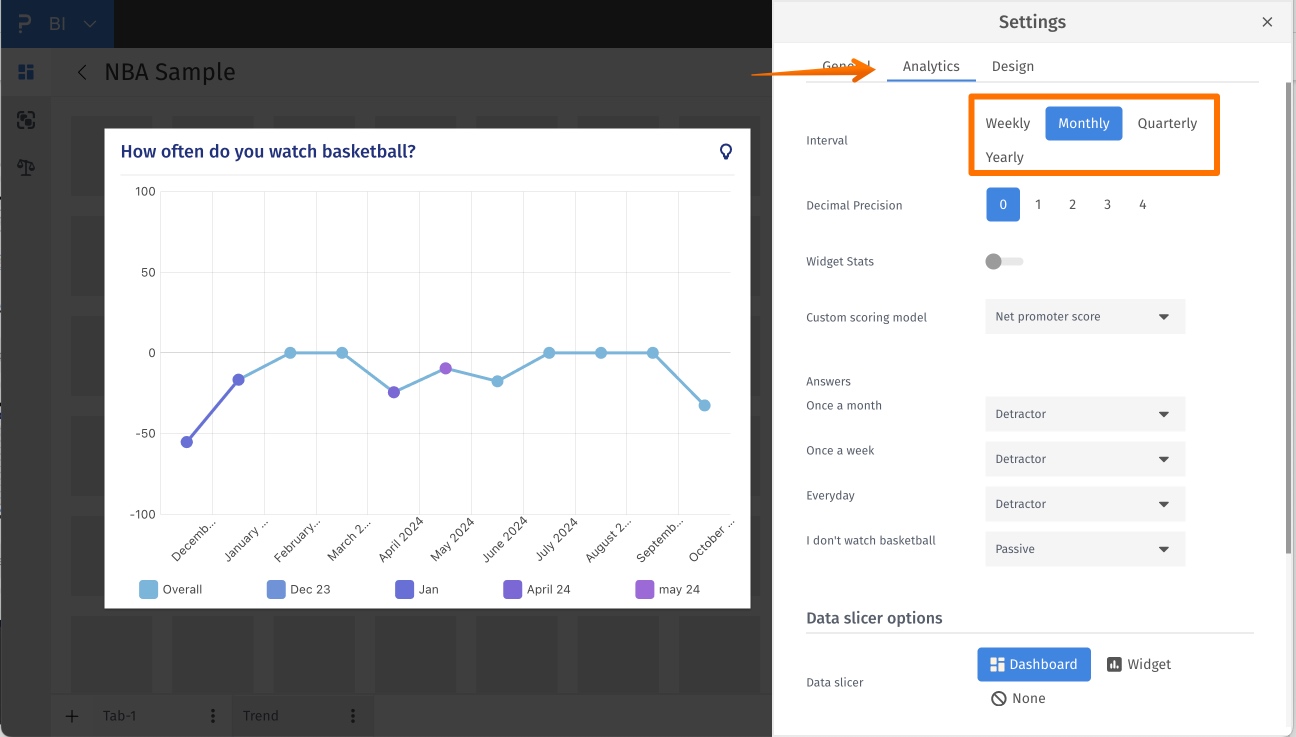This screenshot has height=737, width=1296.
Task: Select Weekly interval option
Action: (x=1007, y=124)
